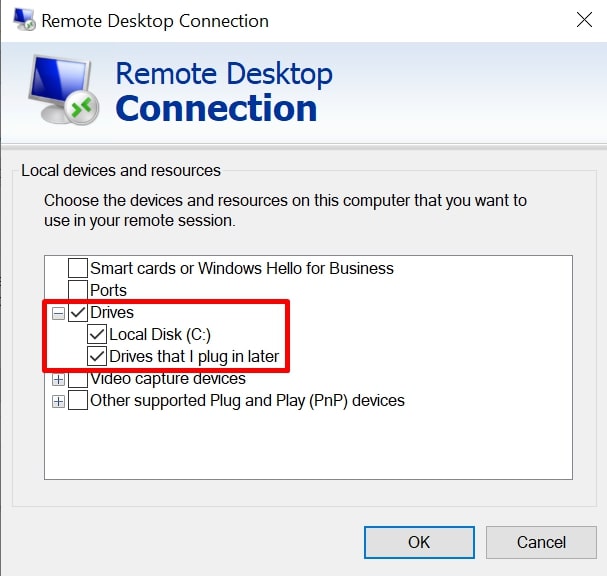The width and height of the screenshot is (607, 576).
Task: Click empty area of the devices list
Action: 308,445
